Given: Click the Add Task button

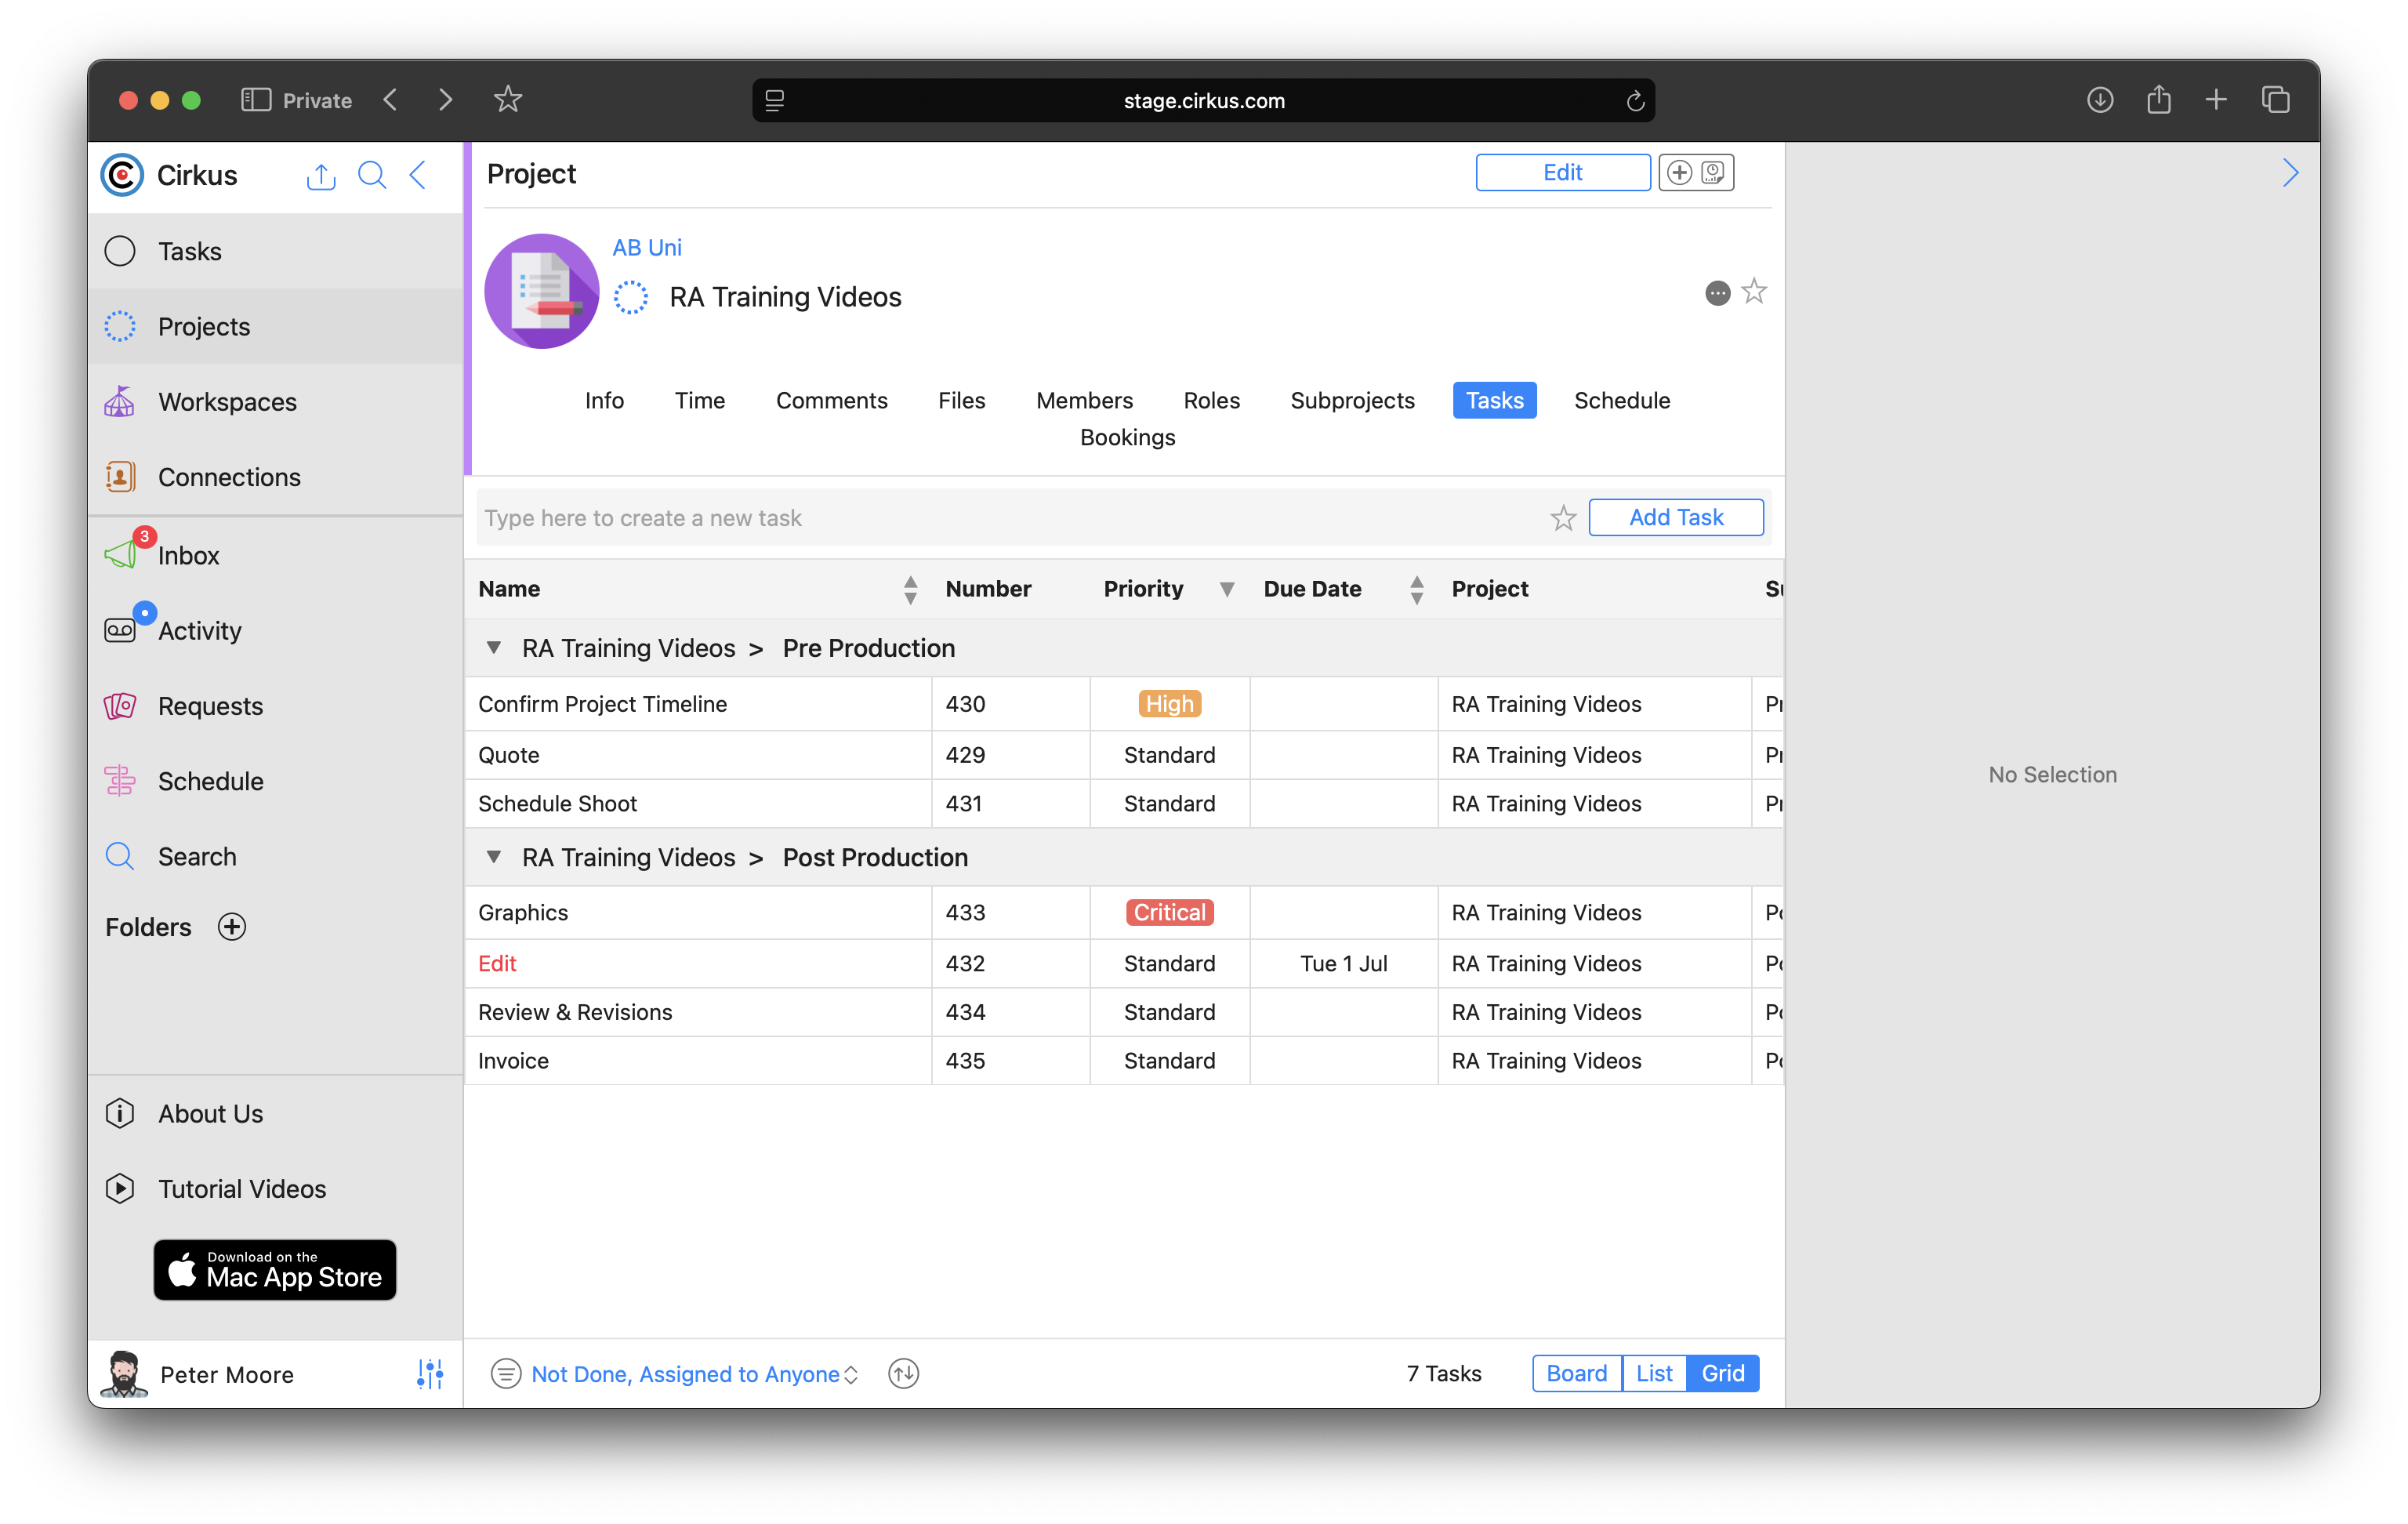Looking at the screenshot, I should click(x=1675, y=517).
